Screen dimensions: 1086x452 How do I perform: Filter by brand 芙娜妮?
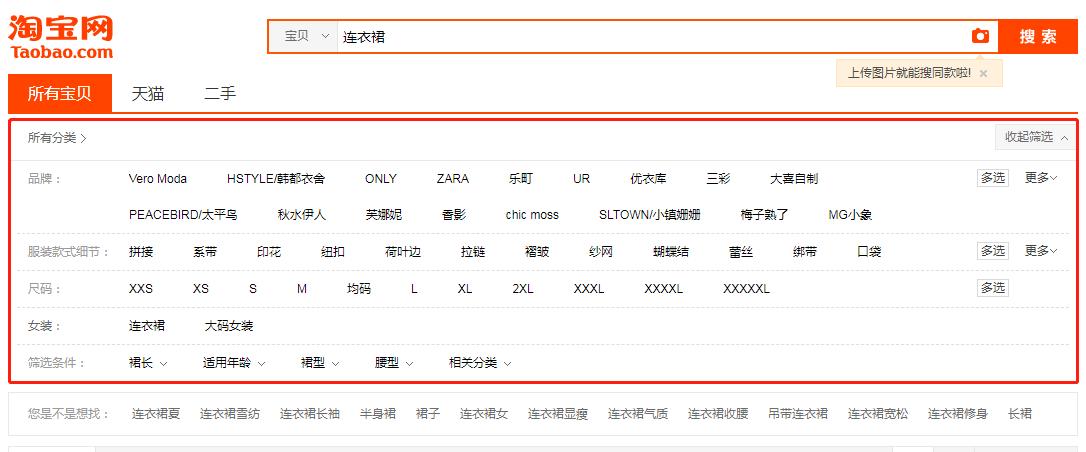click(x=384, y=215)
